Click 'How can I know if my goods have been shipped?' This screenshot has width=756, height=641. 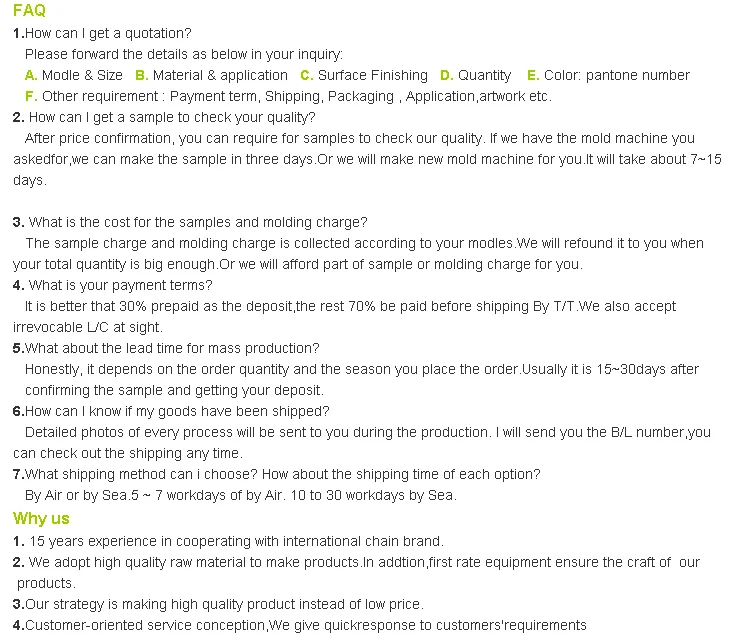[x=171, y=411]
